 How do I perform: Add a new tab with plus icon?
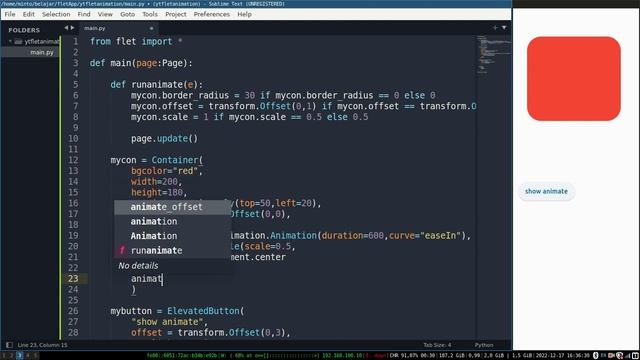(x=495, y=28)
